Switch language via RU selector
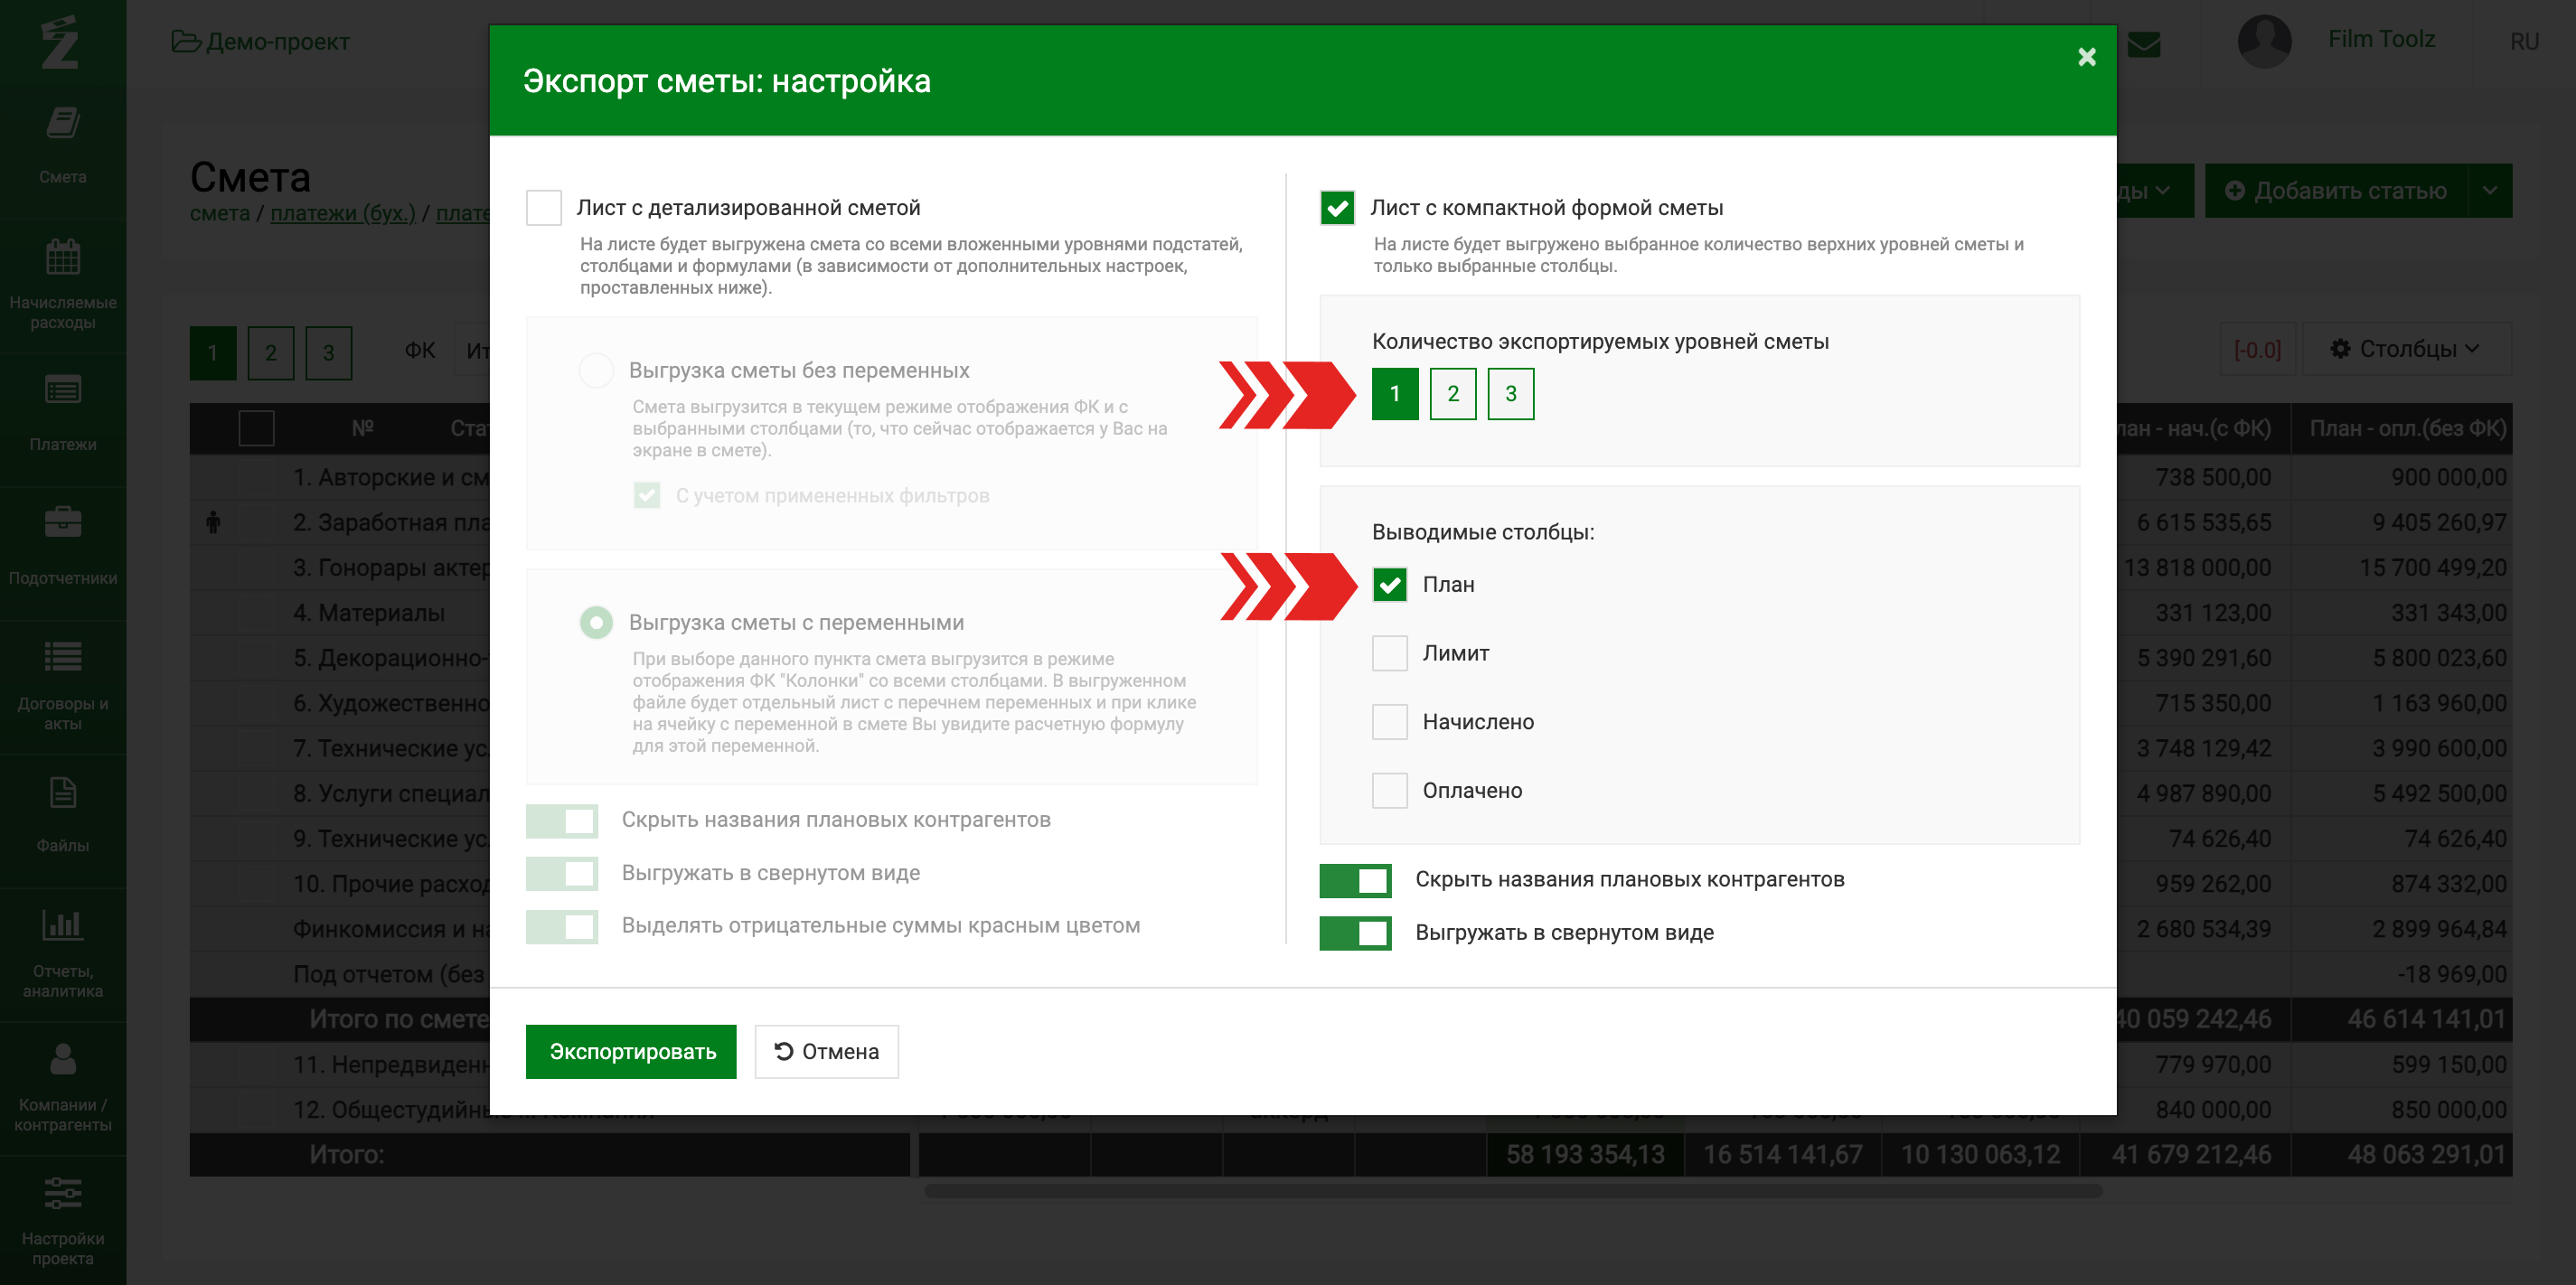 click(x=2524, y=41)
